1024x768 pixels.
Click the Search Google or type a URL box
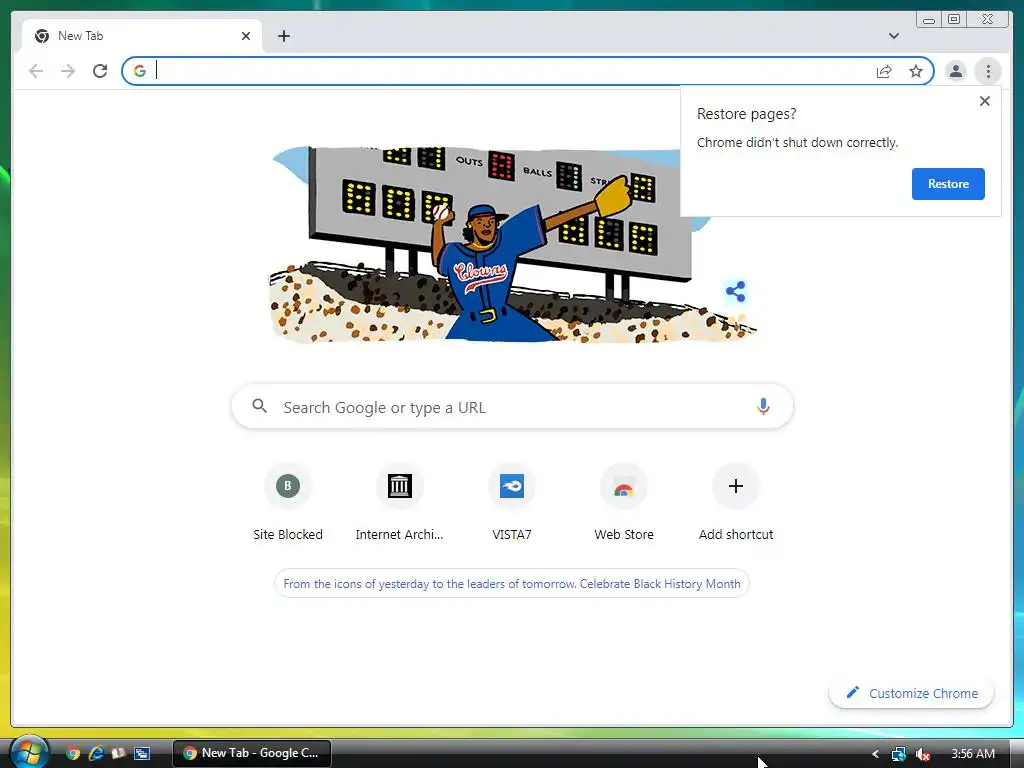(512, 407)
